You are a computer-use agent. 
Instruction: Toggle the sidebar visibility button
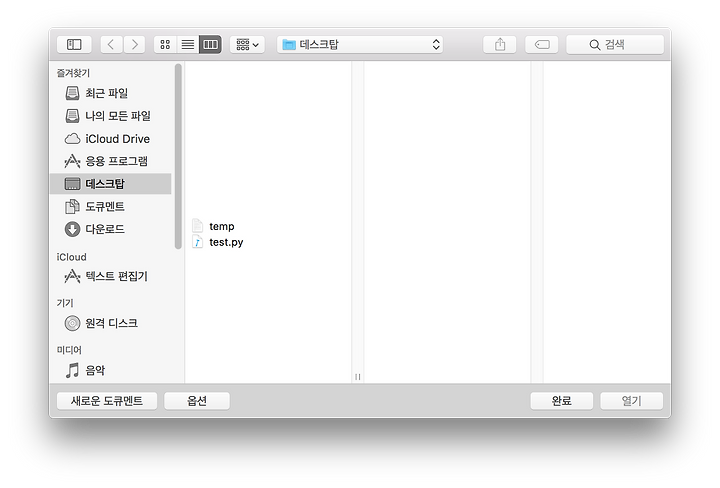click(x=74, y=45)
